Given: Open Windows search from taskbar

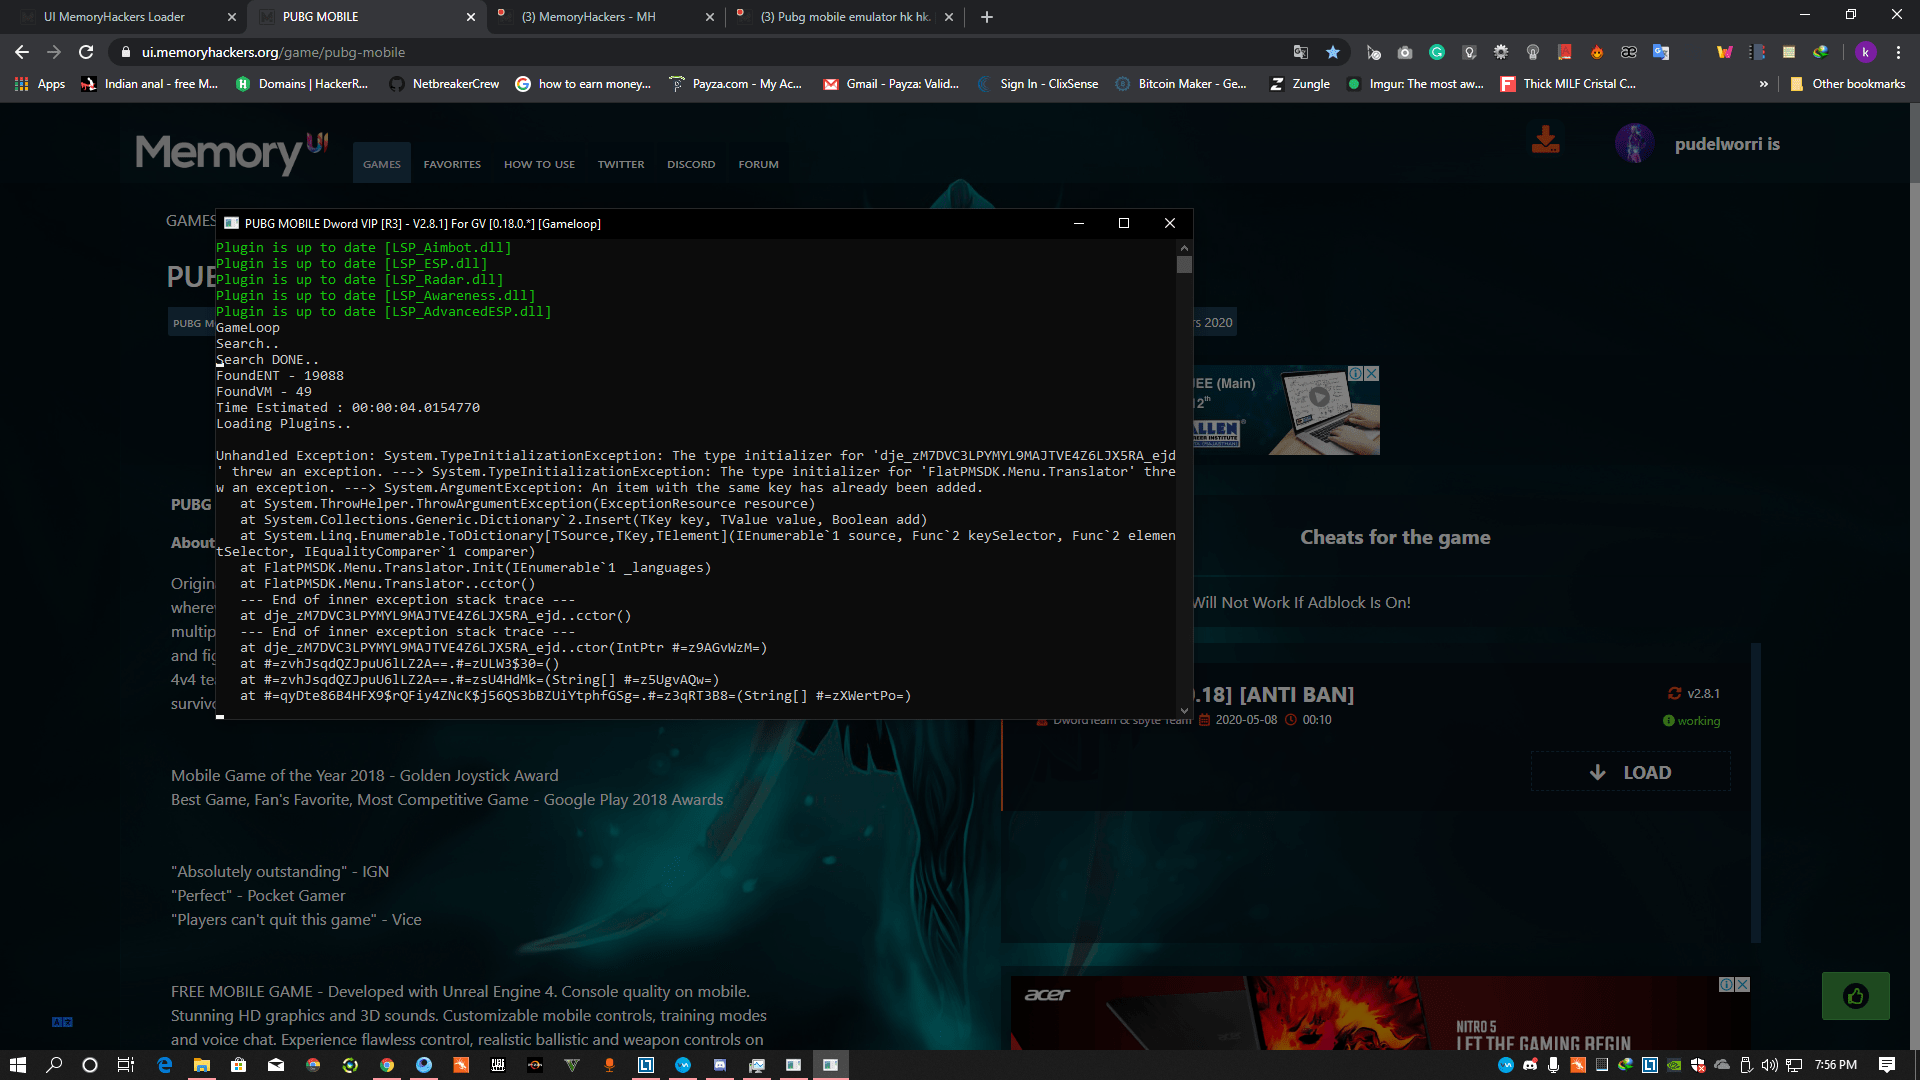Looking at the screenshot, I should pyautogui.click(x=54, y=1065).
